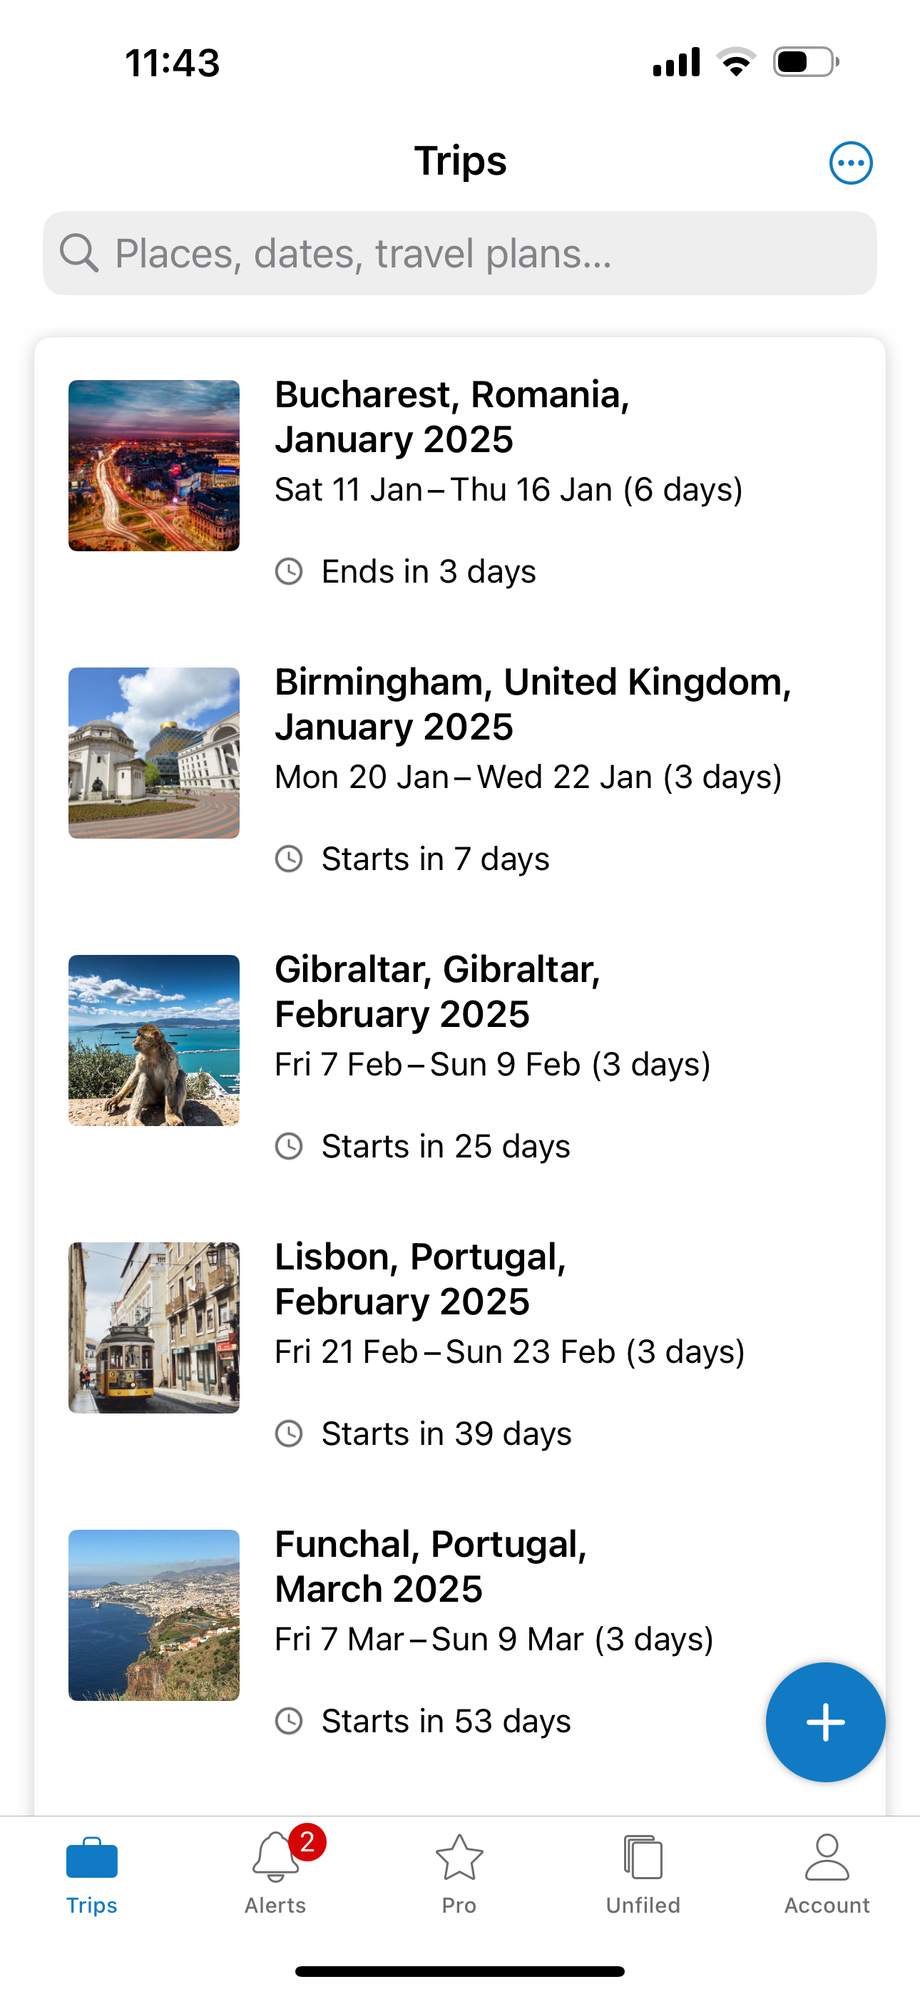Tap the Birmingham buildings thumbnail
920x1994 pixels.
(154, 753)
